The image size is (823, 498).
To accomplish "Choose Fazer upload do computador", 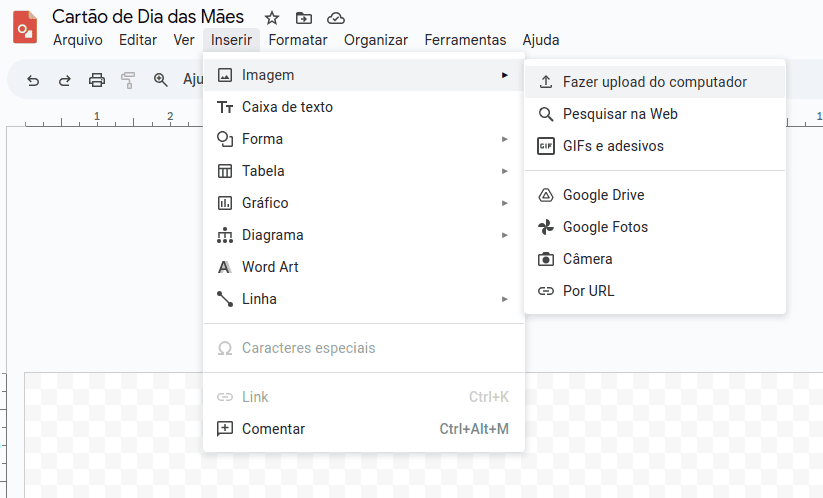I will [x=655, y=82].
